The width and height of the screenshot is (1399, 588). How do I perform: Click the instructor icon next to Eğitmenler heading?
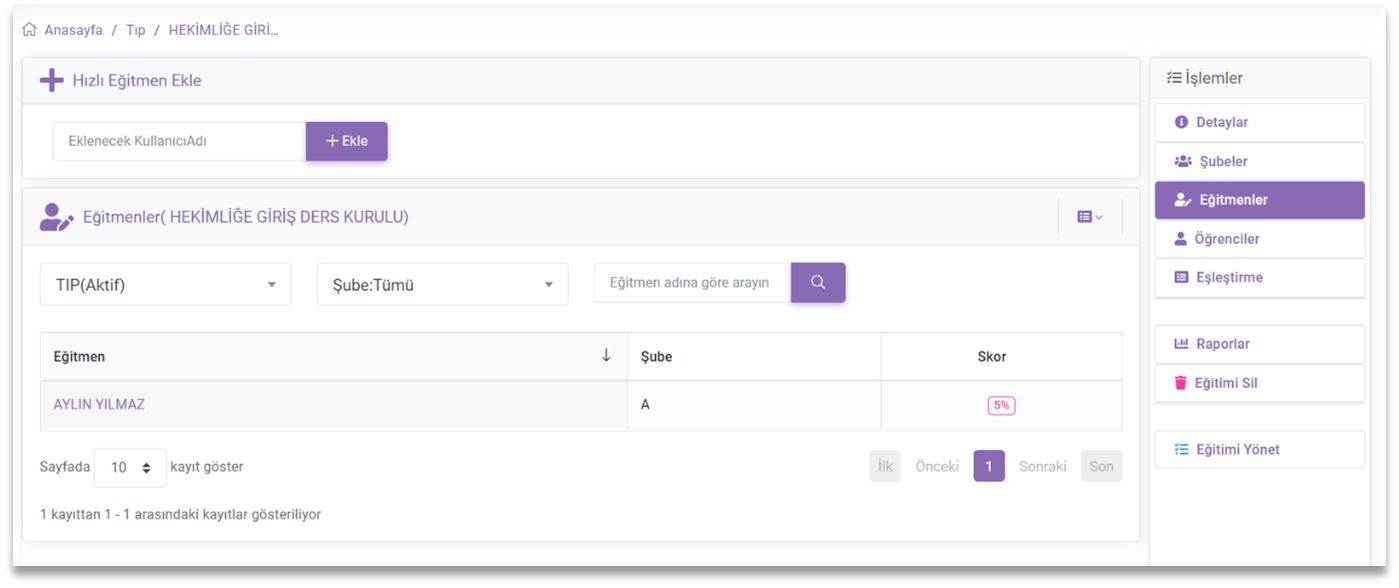tap(56, 217)
